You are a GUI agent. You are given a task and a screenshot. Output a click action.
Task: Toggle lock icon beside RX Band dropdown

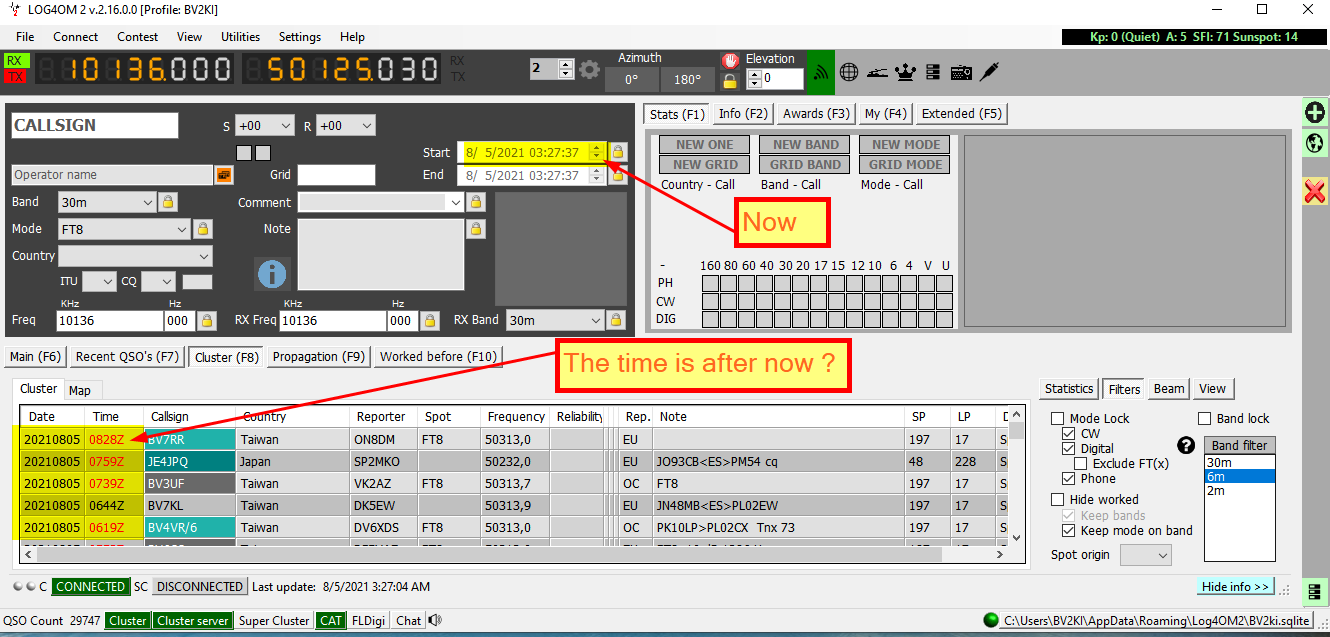[x=617, y=321]
